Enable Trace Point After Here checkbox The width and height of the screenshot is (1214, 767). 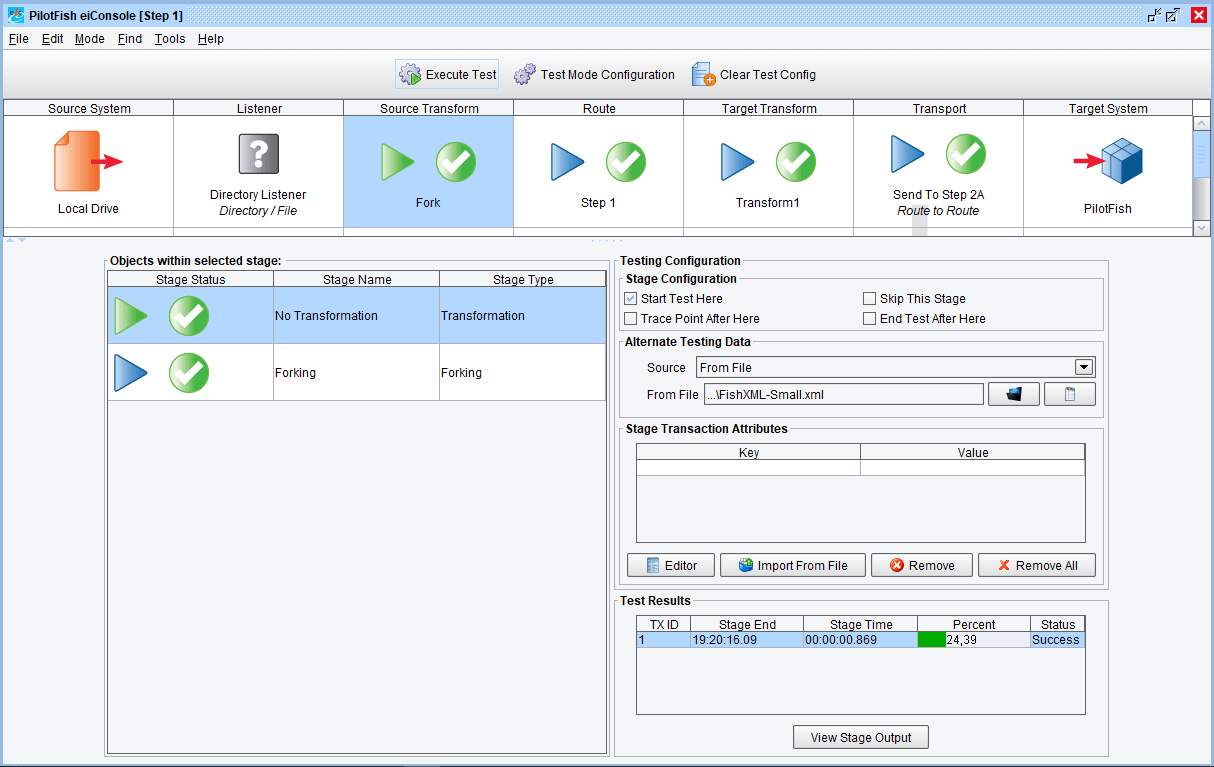coord(631,319)
